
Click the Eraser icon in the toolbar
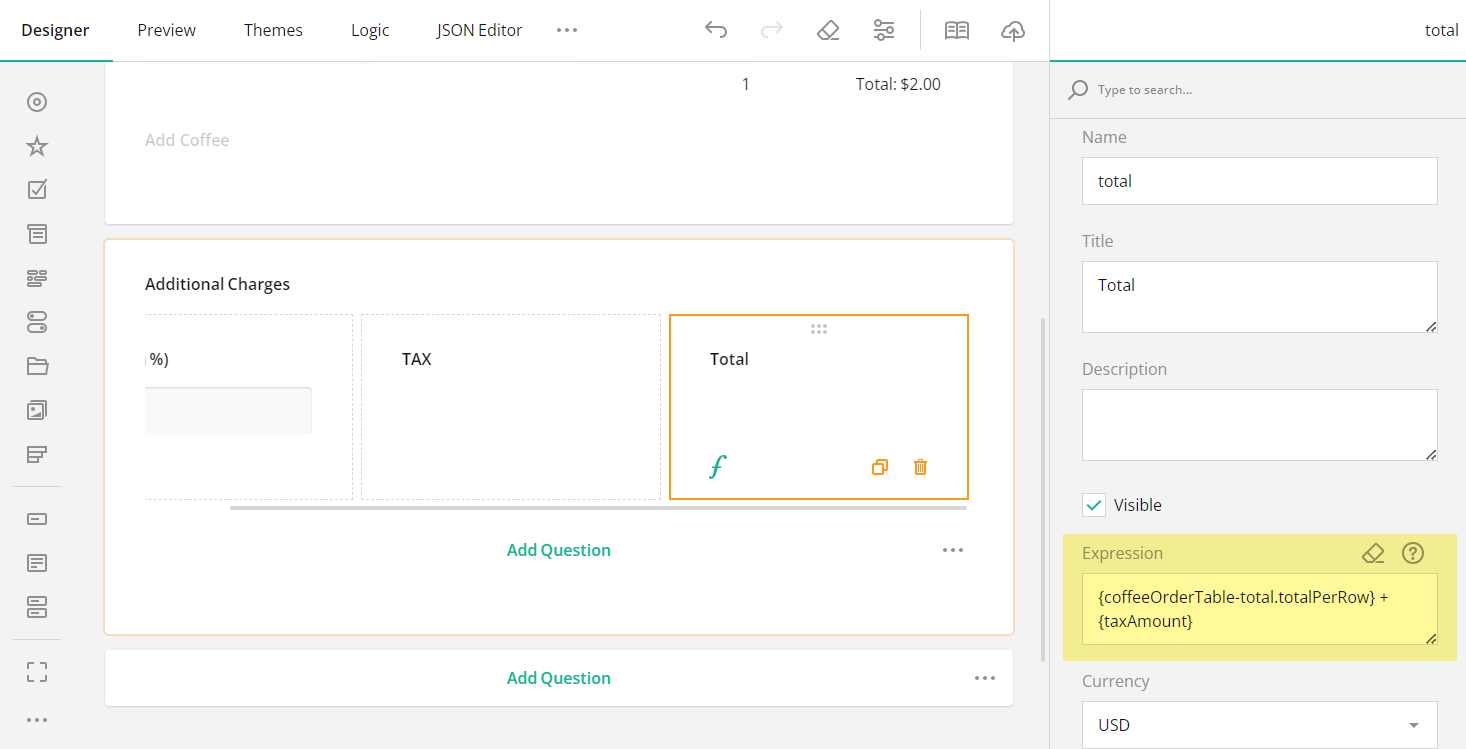coord(828,30)
